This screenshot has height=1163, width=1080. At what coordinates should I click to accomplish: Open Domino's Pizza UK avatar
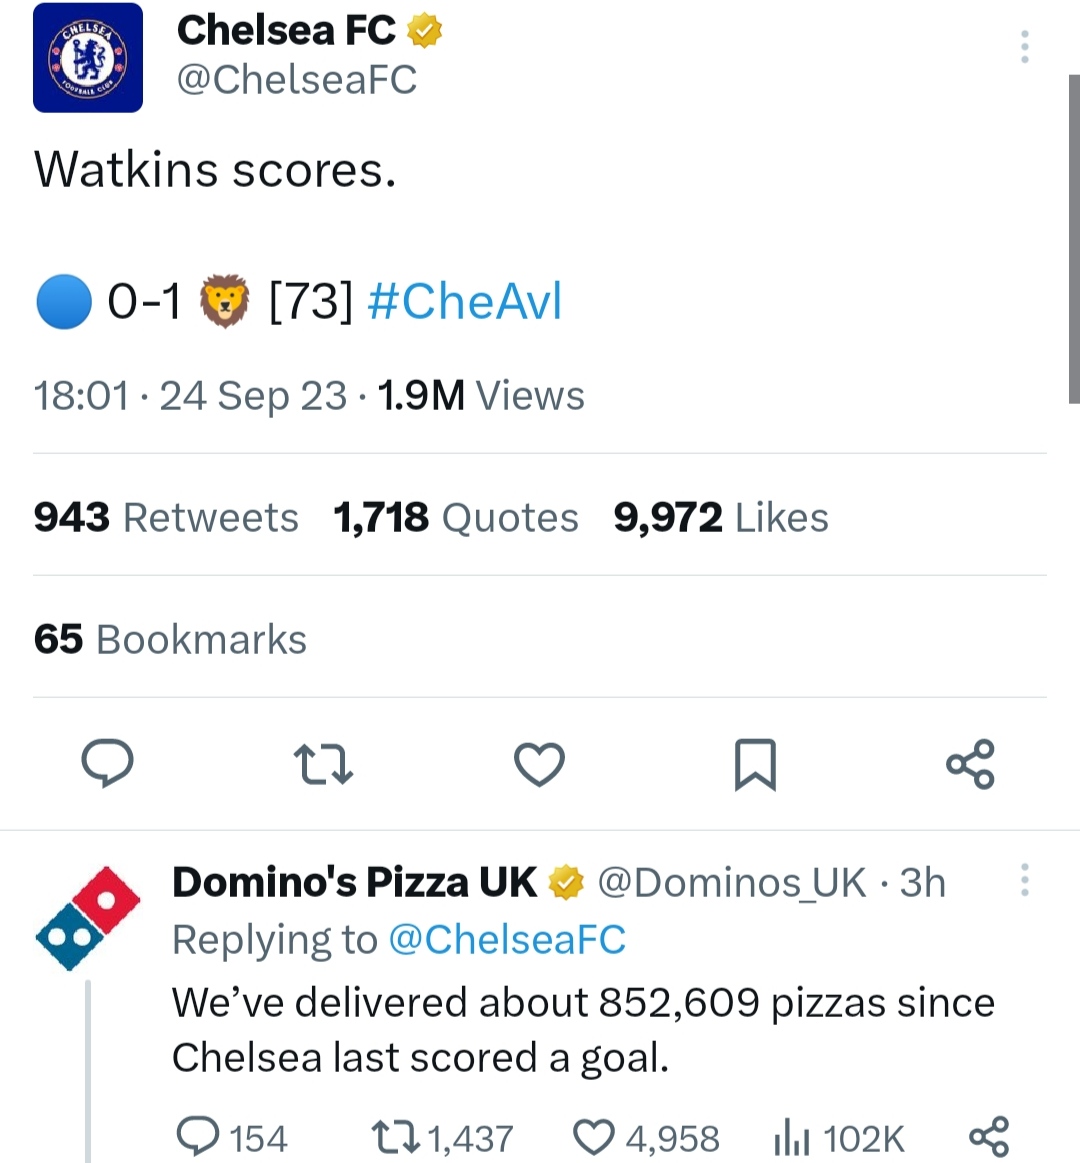88,918
